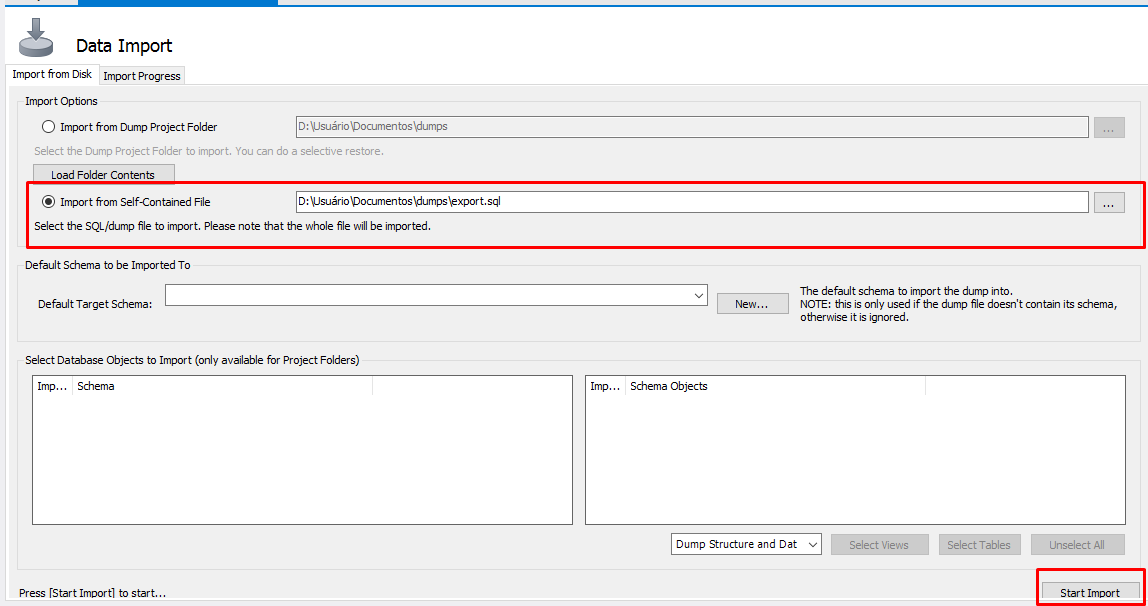The width and height of the screenshot is (1148, 606).
Task: Expand the Default Target Schema dropdown
Action: pos(698,295)
